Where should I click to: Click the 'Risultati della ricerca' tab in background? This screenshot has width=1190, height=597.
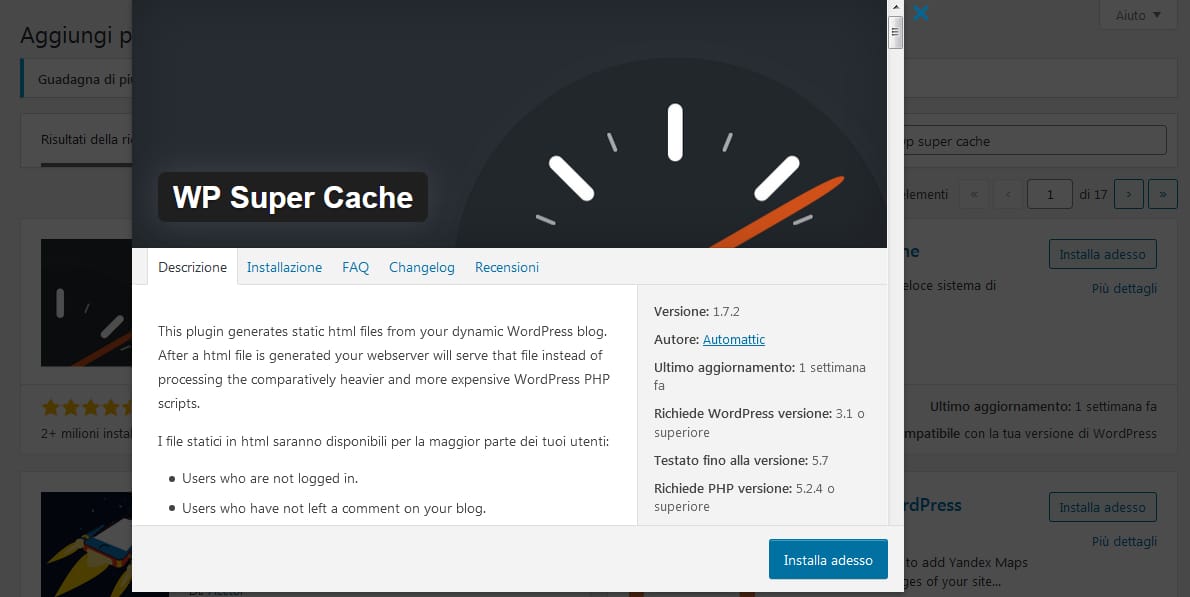[86, 140]
